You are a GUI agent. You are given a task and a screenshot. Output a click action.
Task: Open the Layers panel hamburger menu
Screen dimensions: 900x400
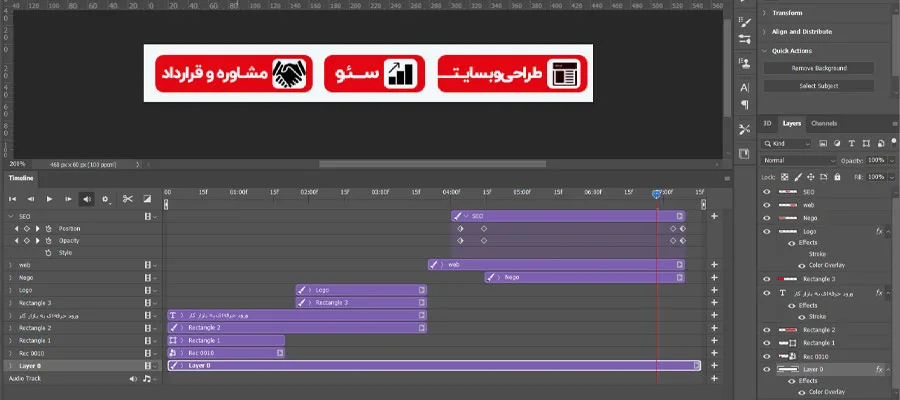895,124
